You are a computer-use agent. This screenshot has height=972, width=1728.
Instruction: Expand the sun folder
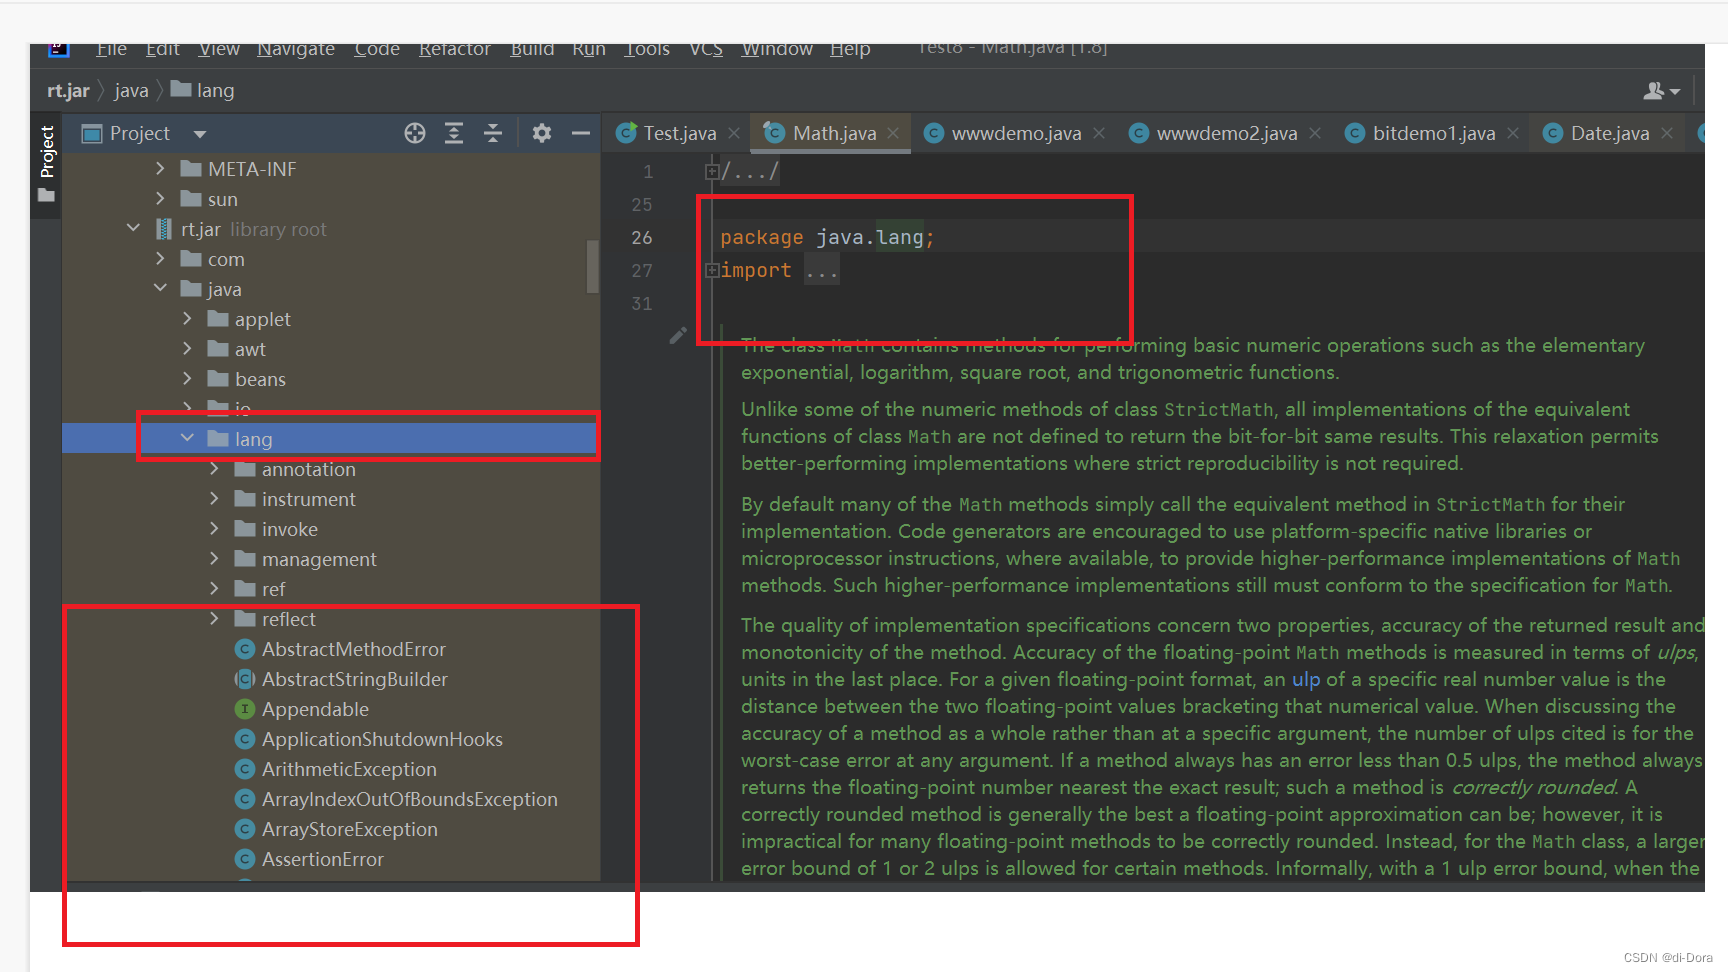(160, 199)
